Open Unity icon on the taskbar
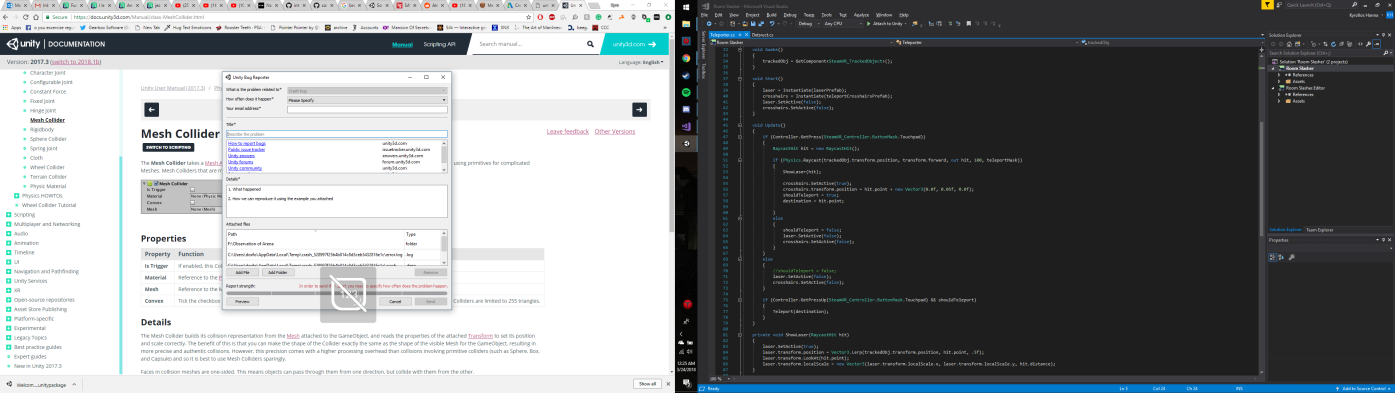 pos(687,144)
